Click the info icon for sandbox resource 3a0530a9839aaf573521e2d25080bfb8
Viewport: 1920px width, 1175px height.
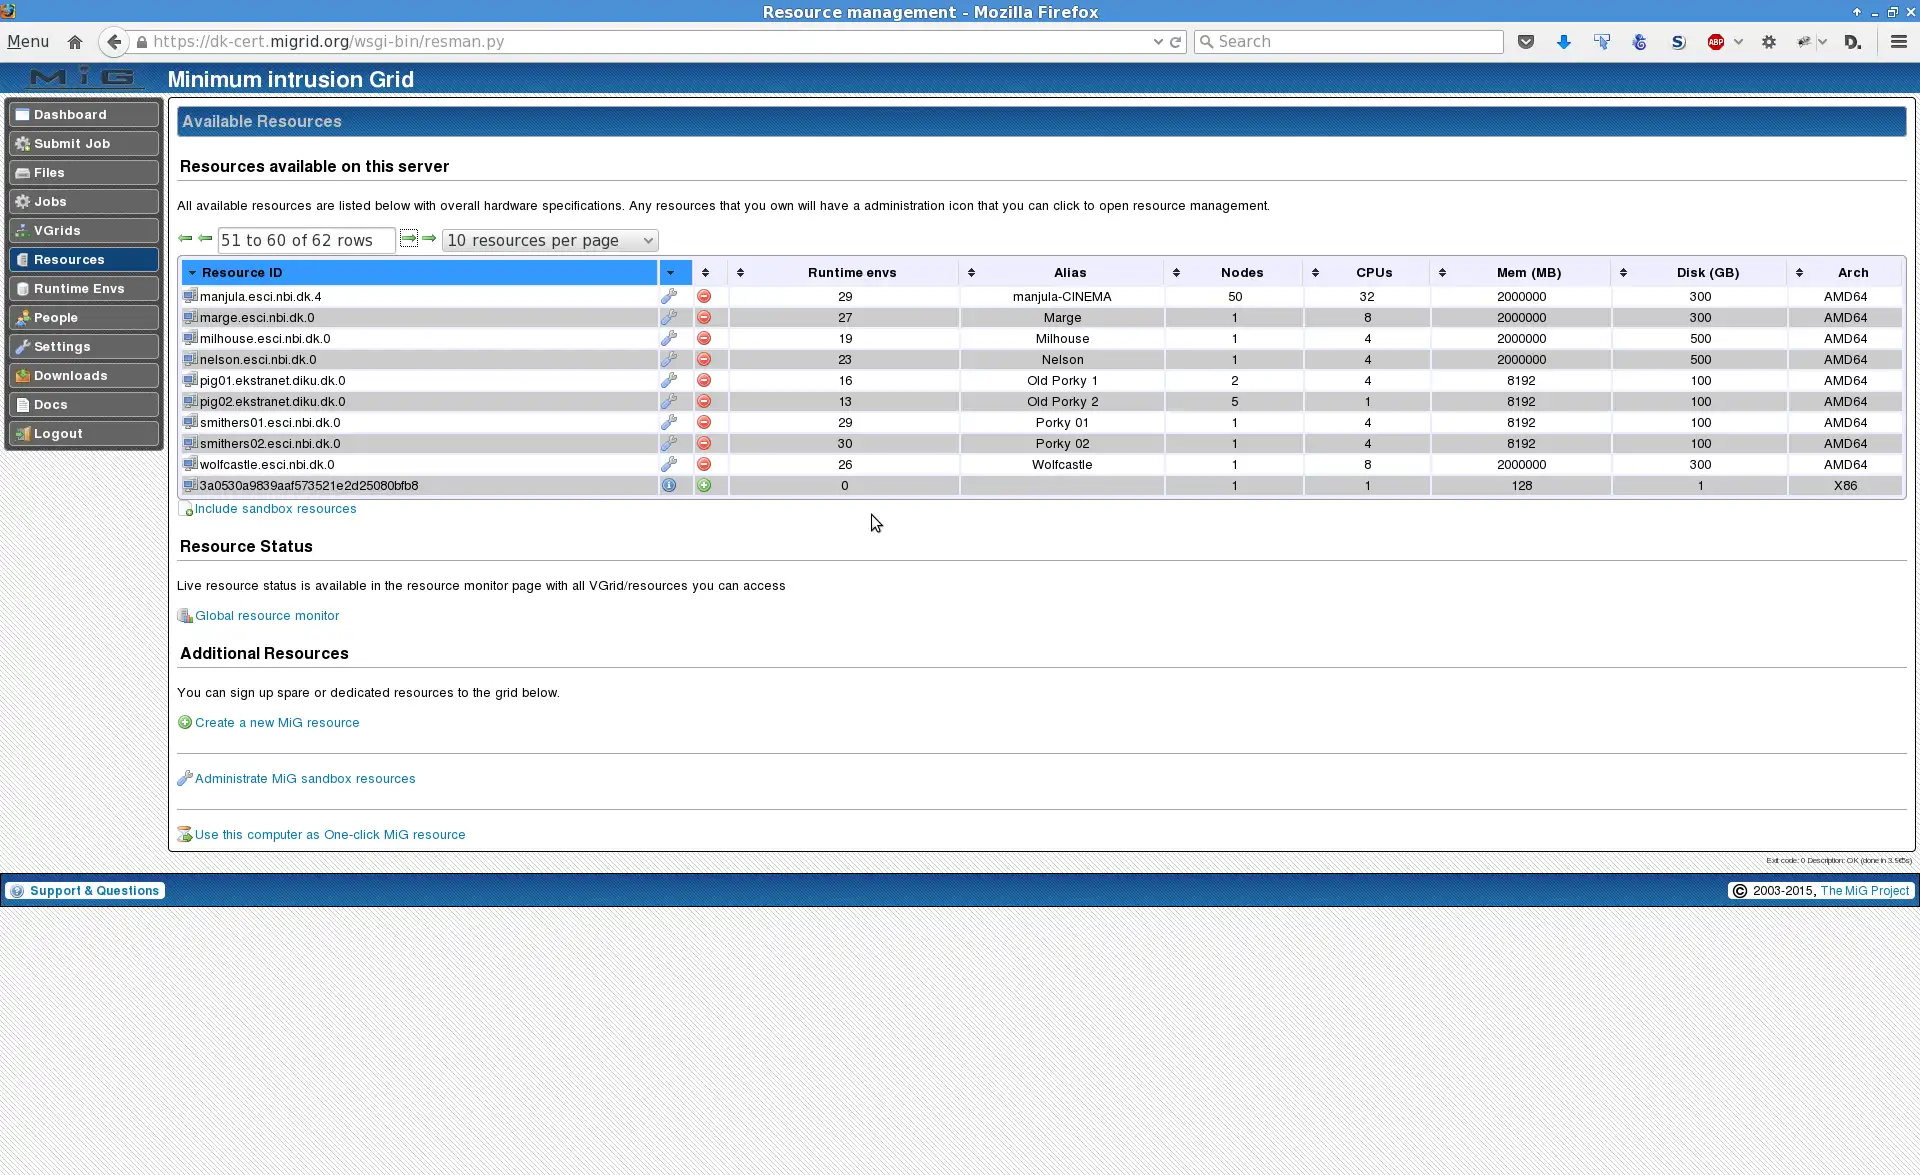point(668,485)
